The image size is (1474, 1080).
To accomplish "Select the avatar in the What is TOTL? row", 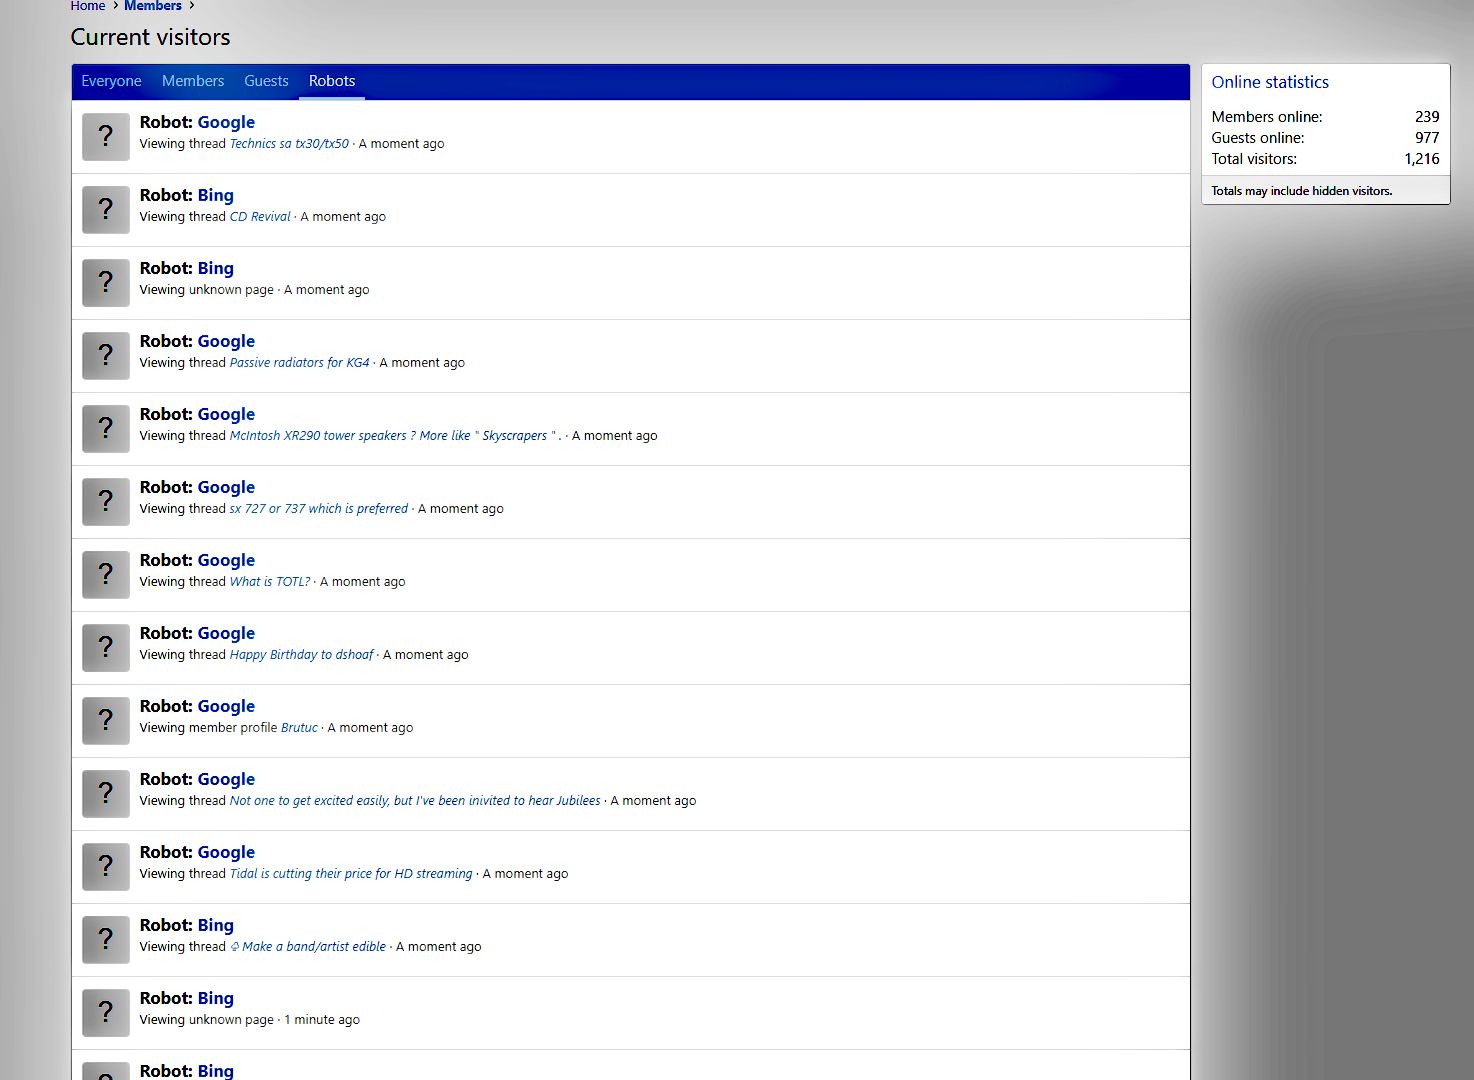I will [106, 575].
